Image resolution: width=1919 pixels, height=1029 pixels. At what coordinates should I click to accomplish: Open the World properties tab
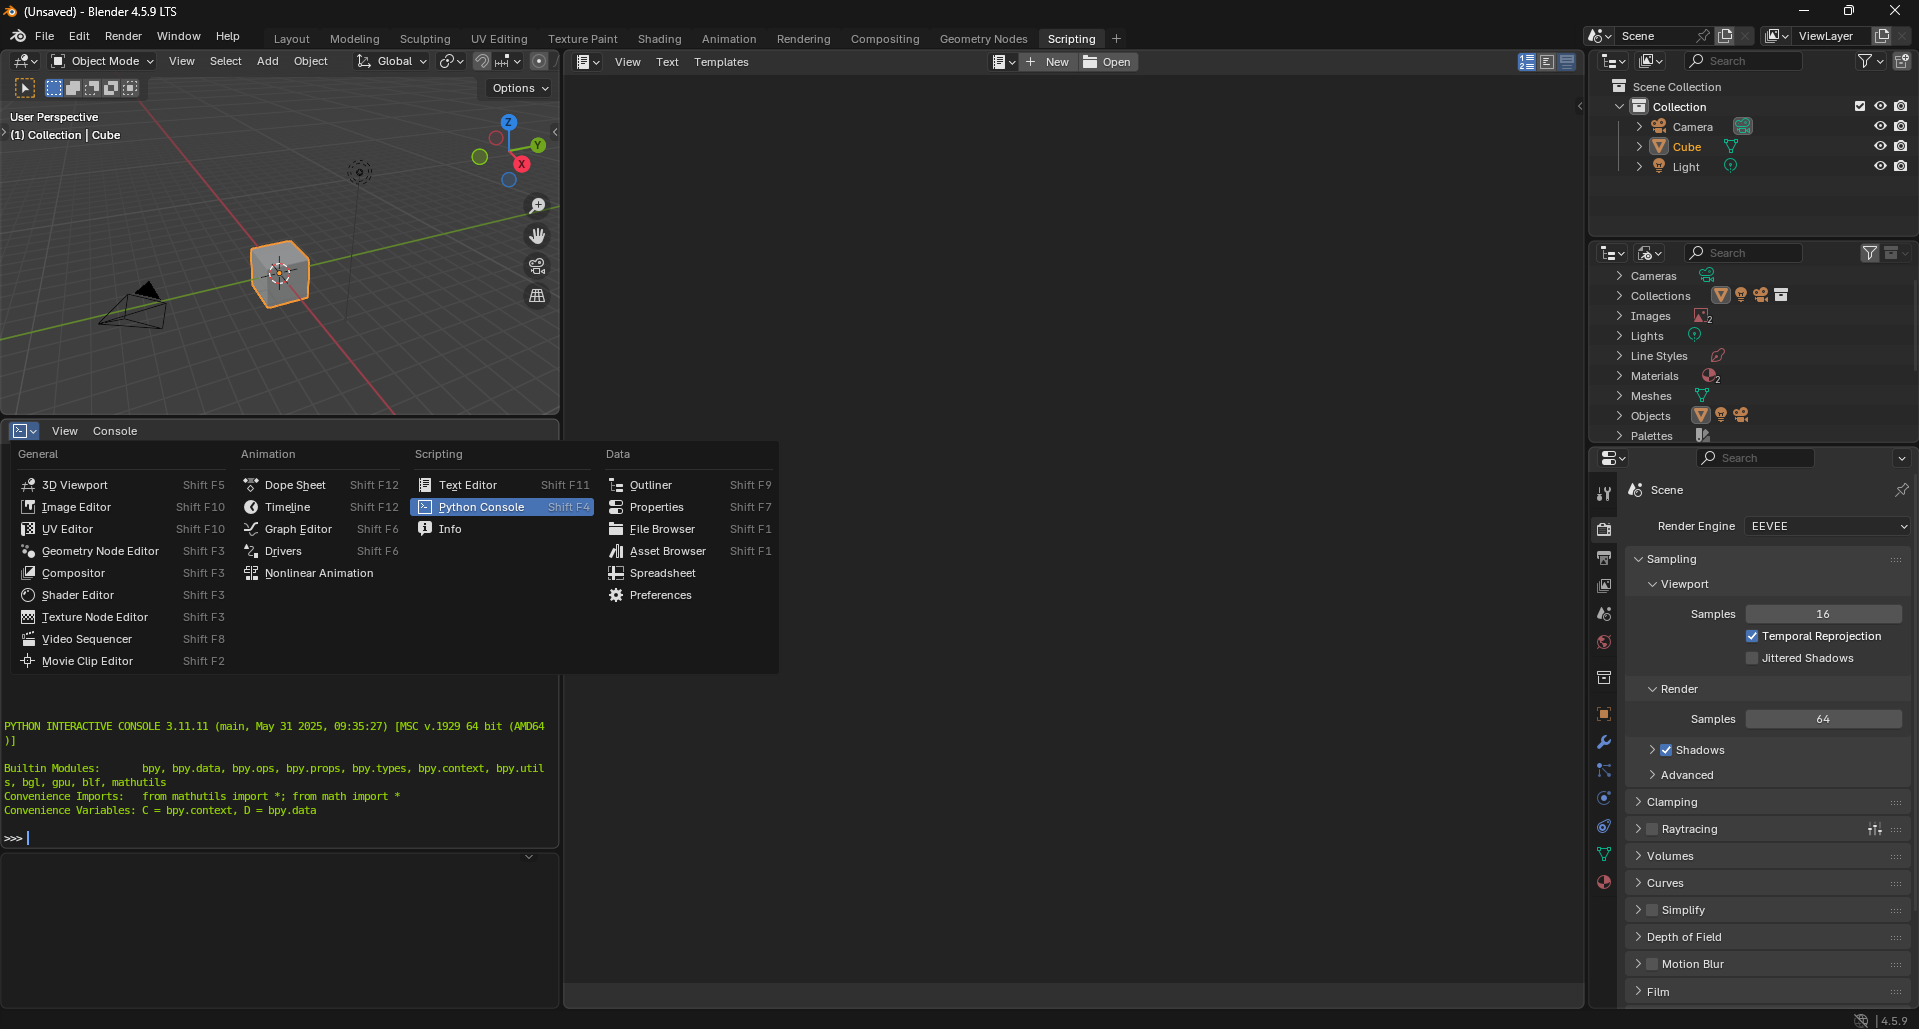point(1604,641)
